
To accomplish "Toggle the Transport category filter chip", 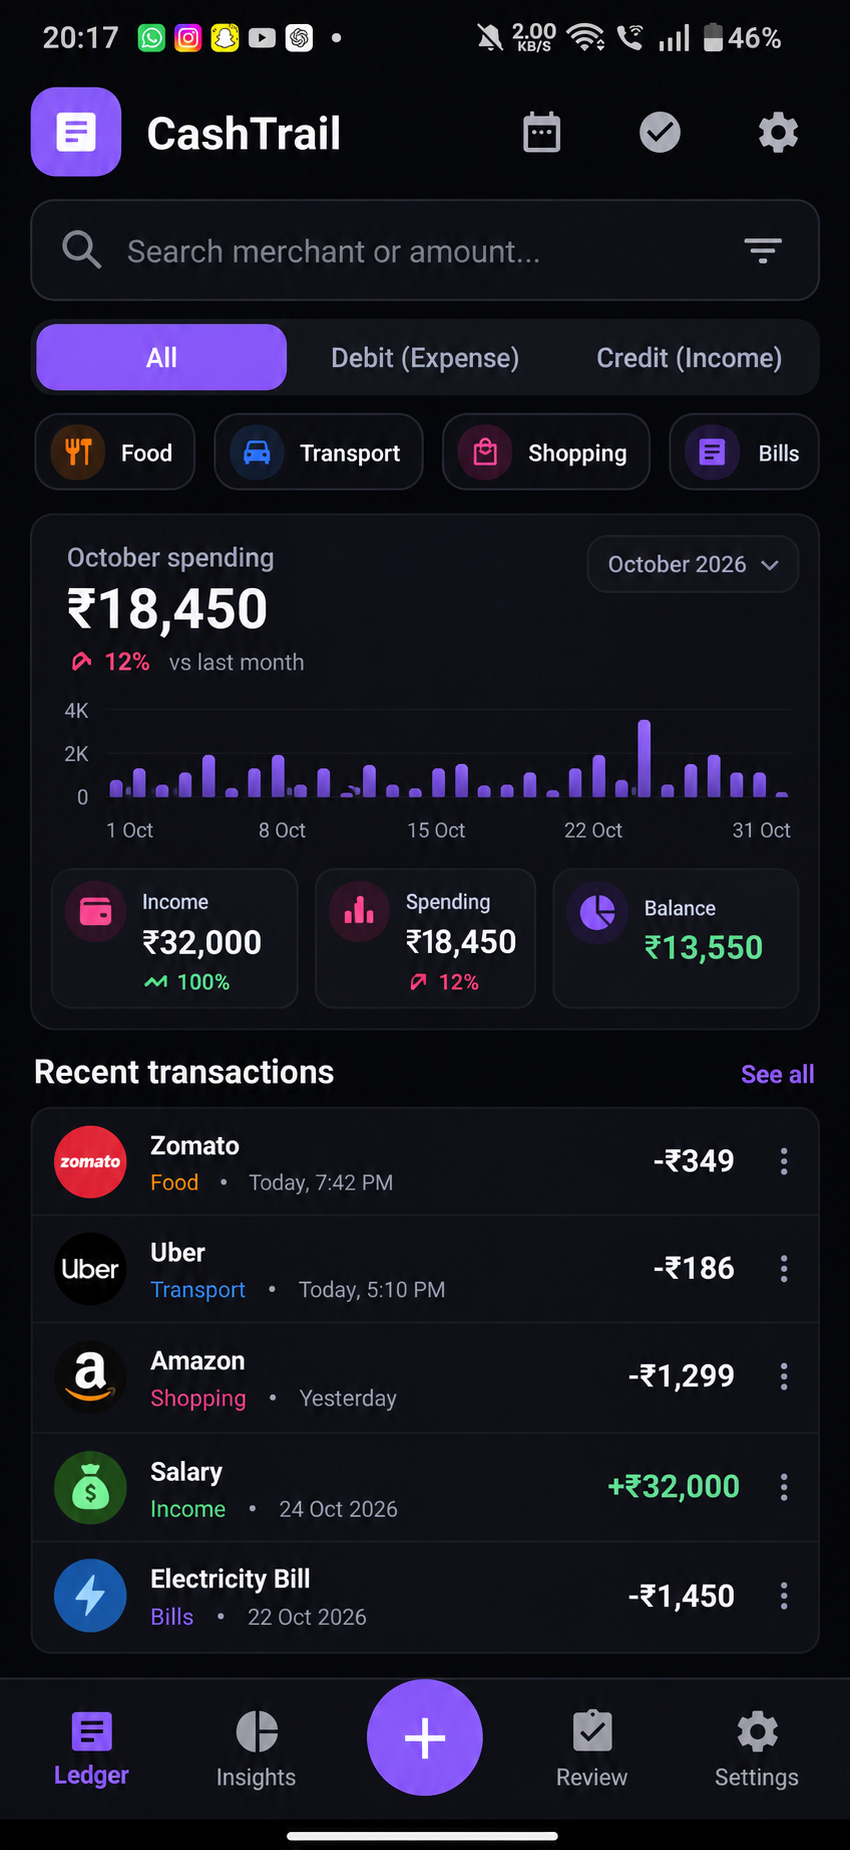I will (319, 452).
